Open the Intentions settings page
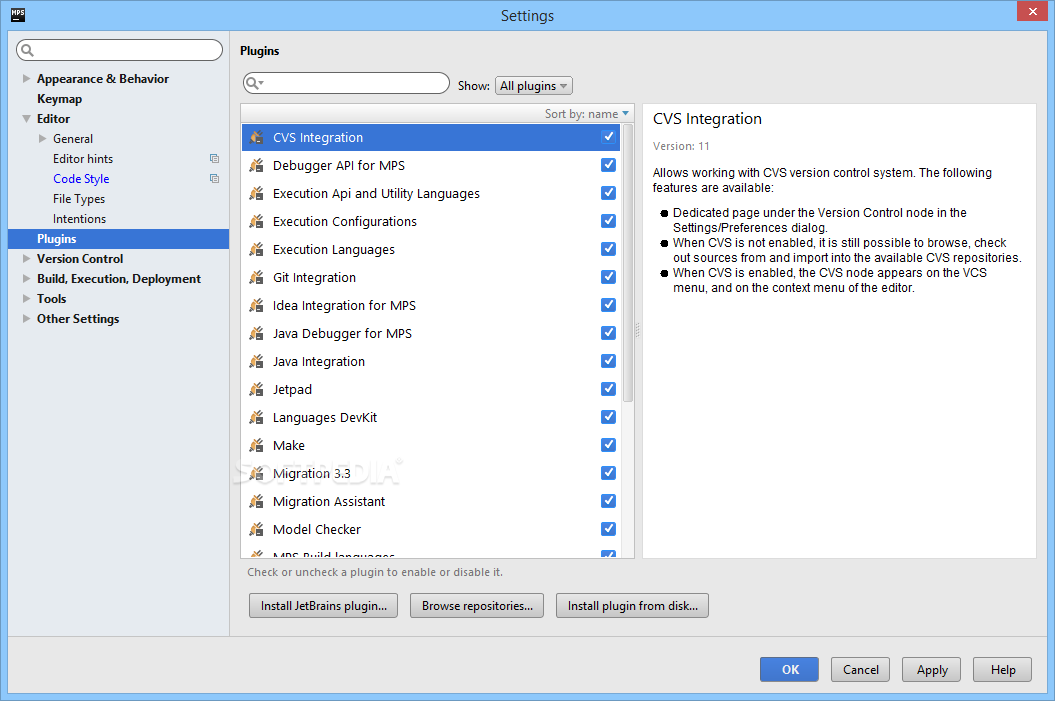The height and width of the screenshot is (701, 1055). (x=79, y=219)
